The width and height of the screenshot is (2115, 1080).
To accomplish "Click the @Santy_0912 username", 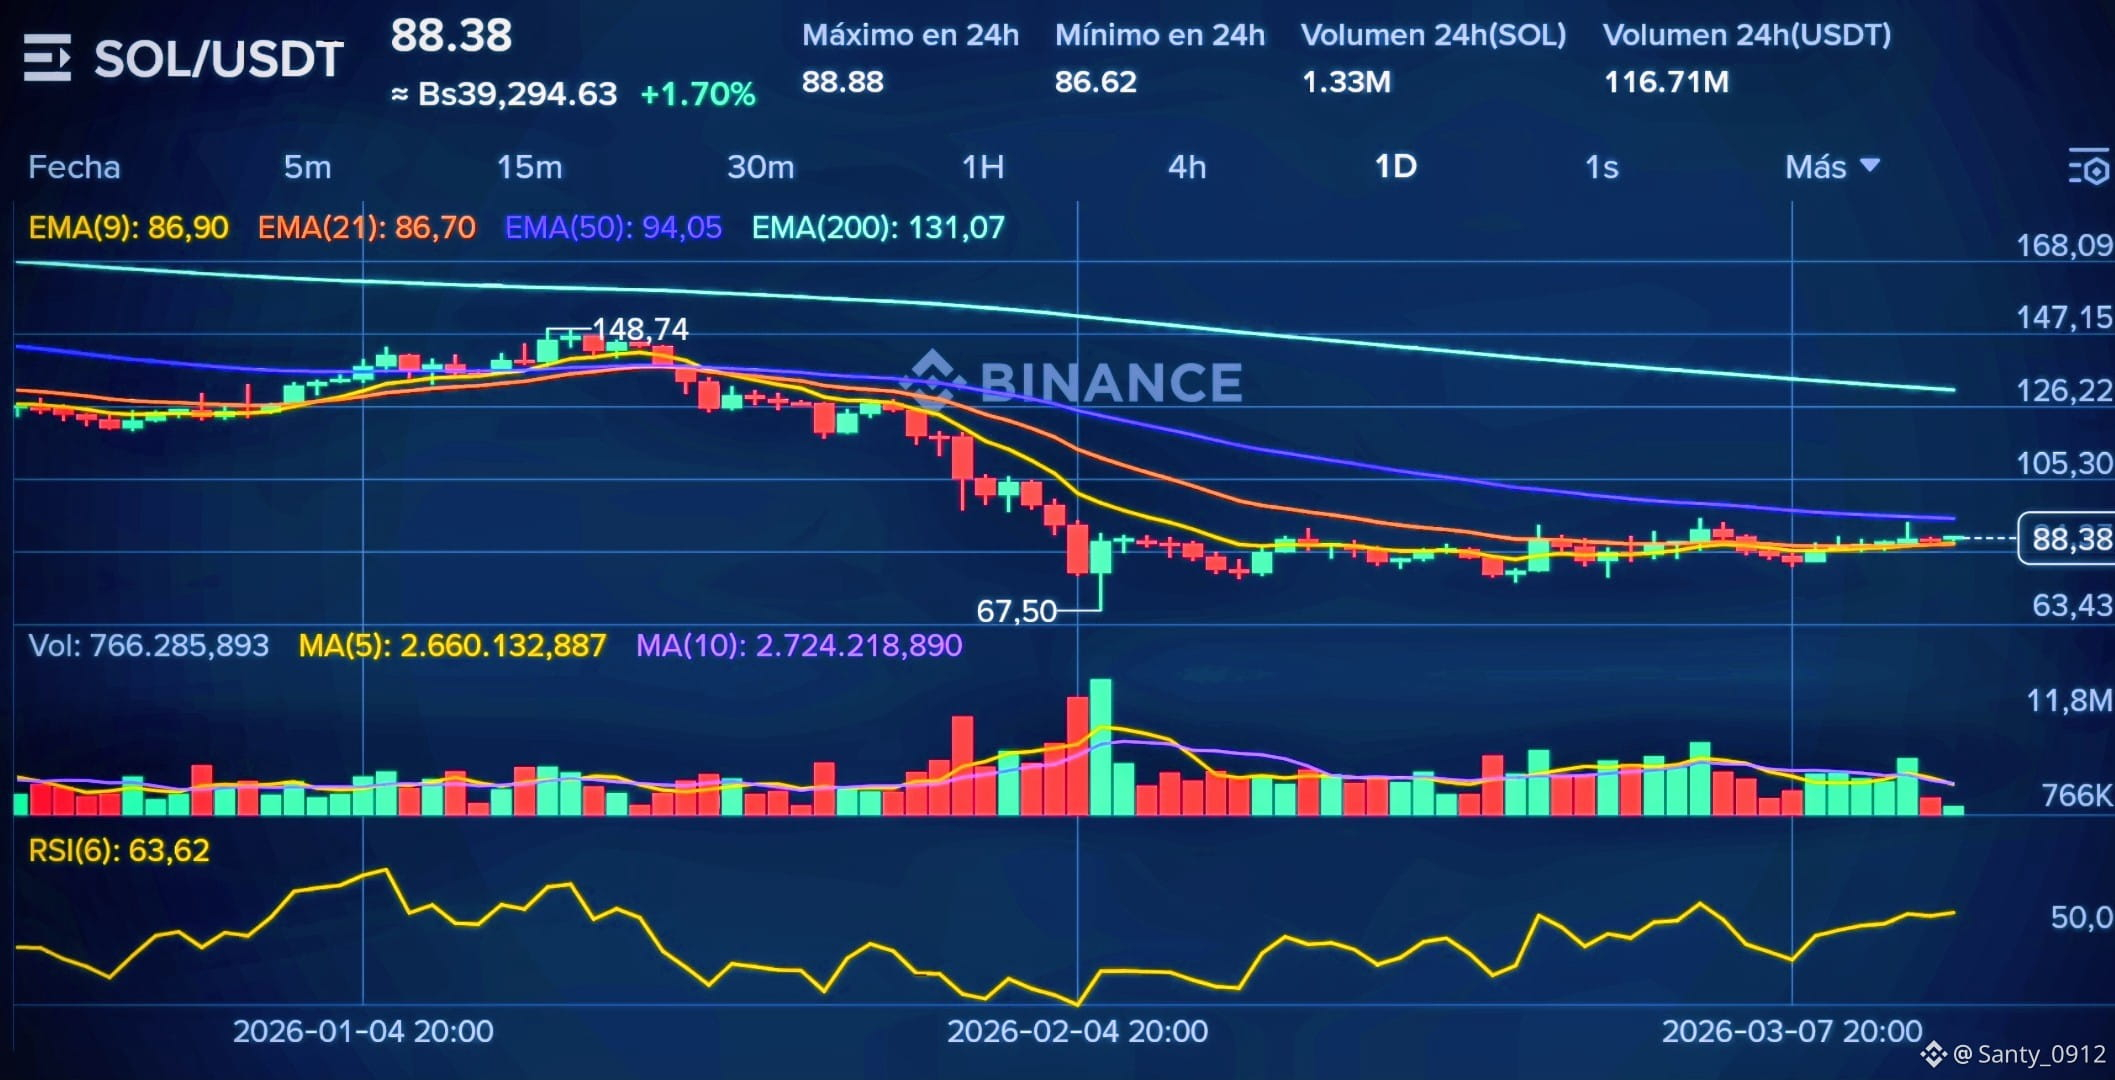I will (2029, 1055).
